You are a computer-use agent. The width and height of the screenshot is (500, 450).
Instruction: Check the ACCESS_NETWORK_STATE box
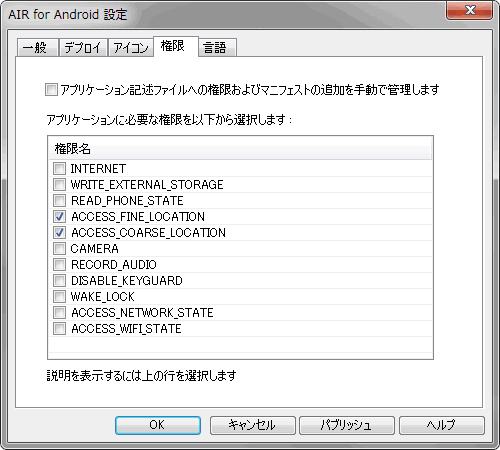pyautogui.click(x=59, y=313)
